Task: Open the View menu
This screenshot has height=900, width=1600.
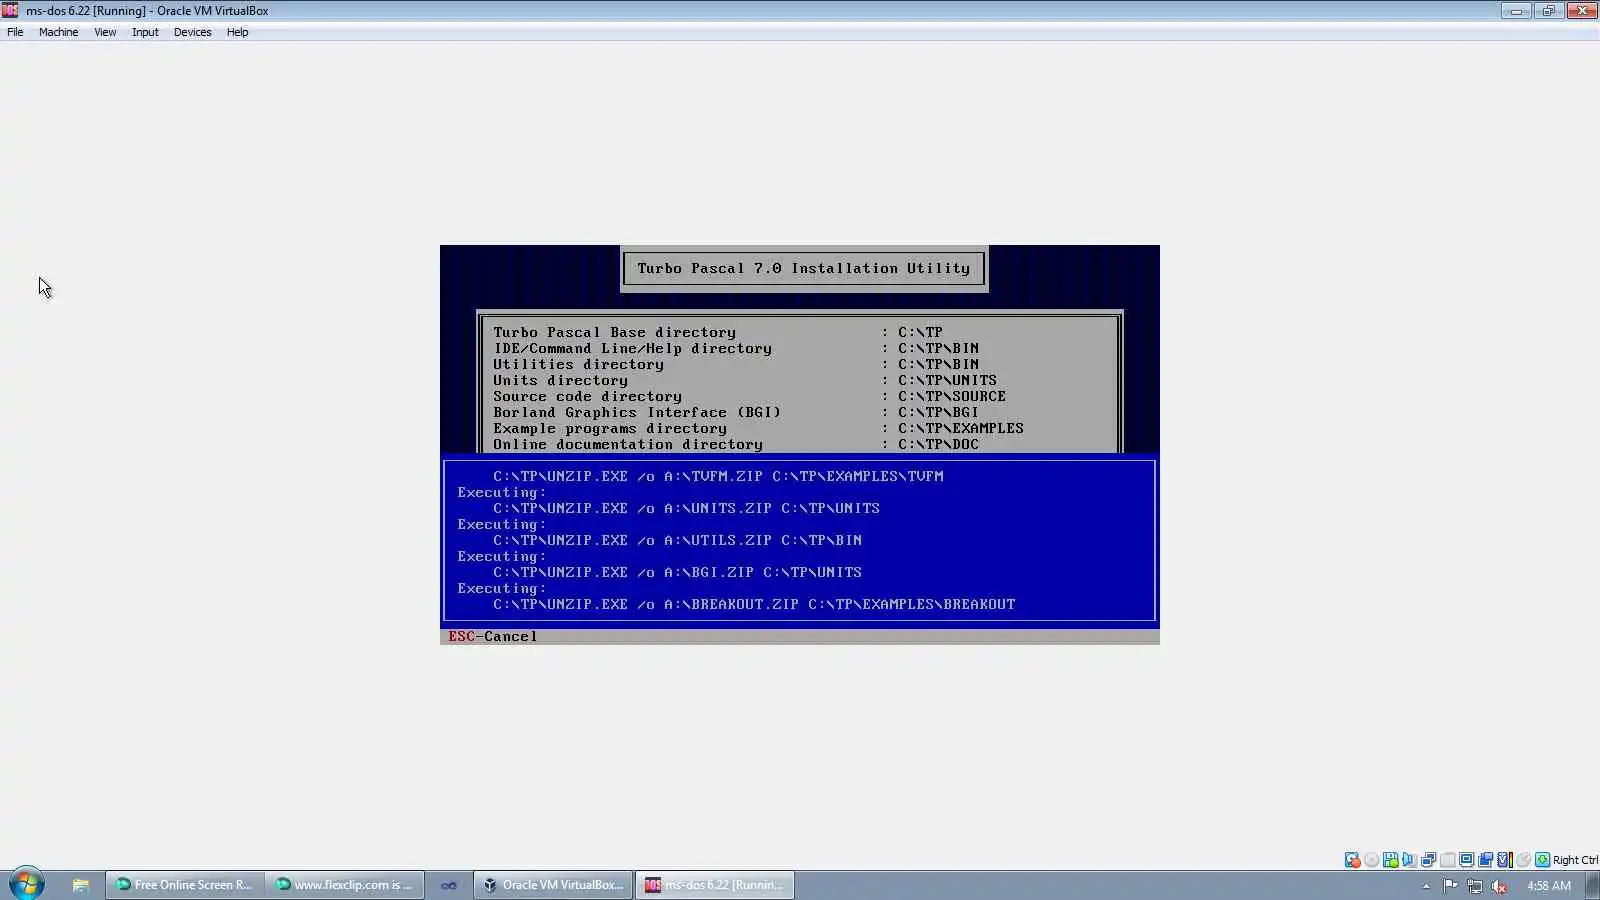Action: tap(105, 32)
